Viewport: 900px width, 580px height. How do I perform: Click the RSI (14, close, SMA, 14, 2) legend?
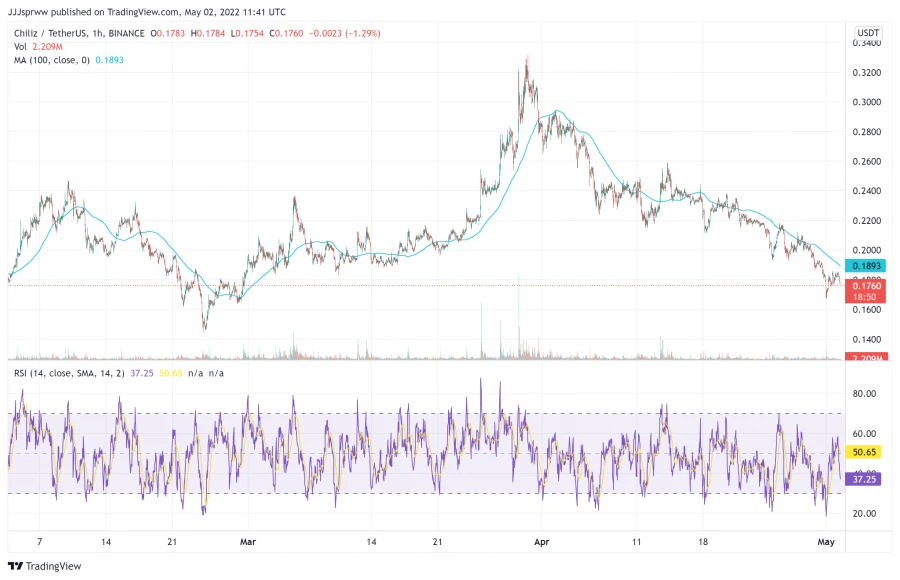point(69,373)
